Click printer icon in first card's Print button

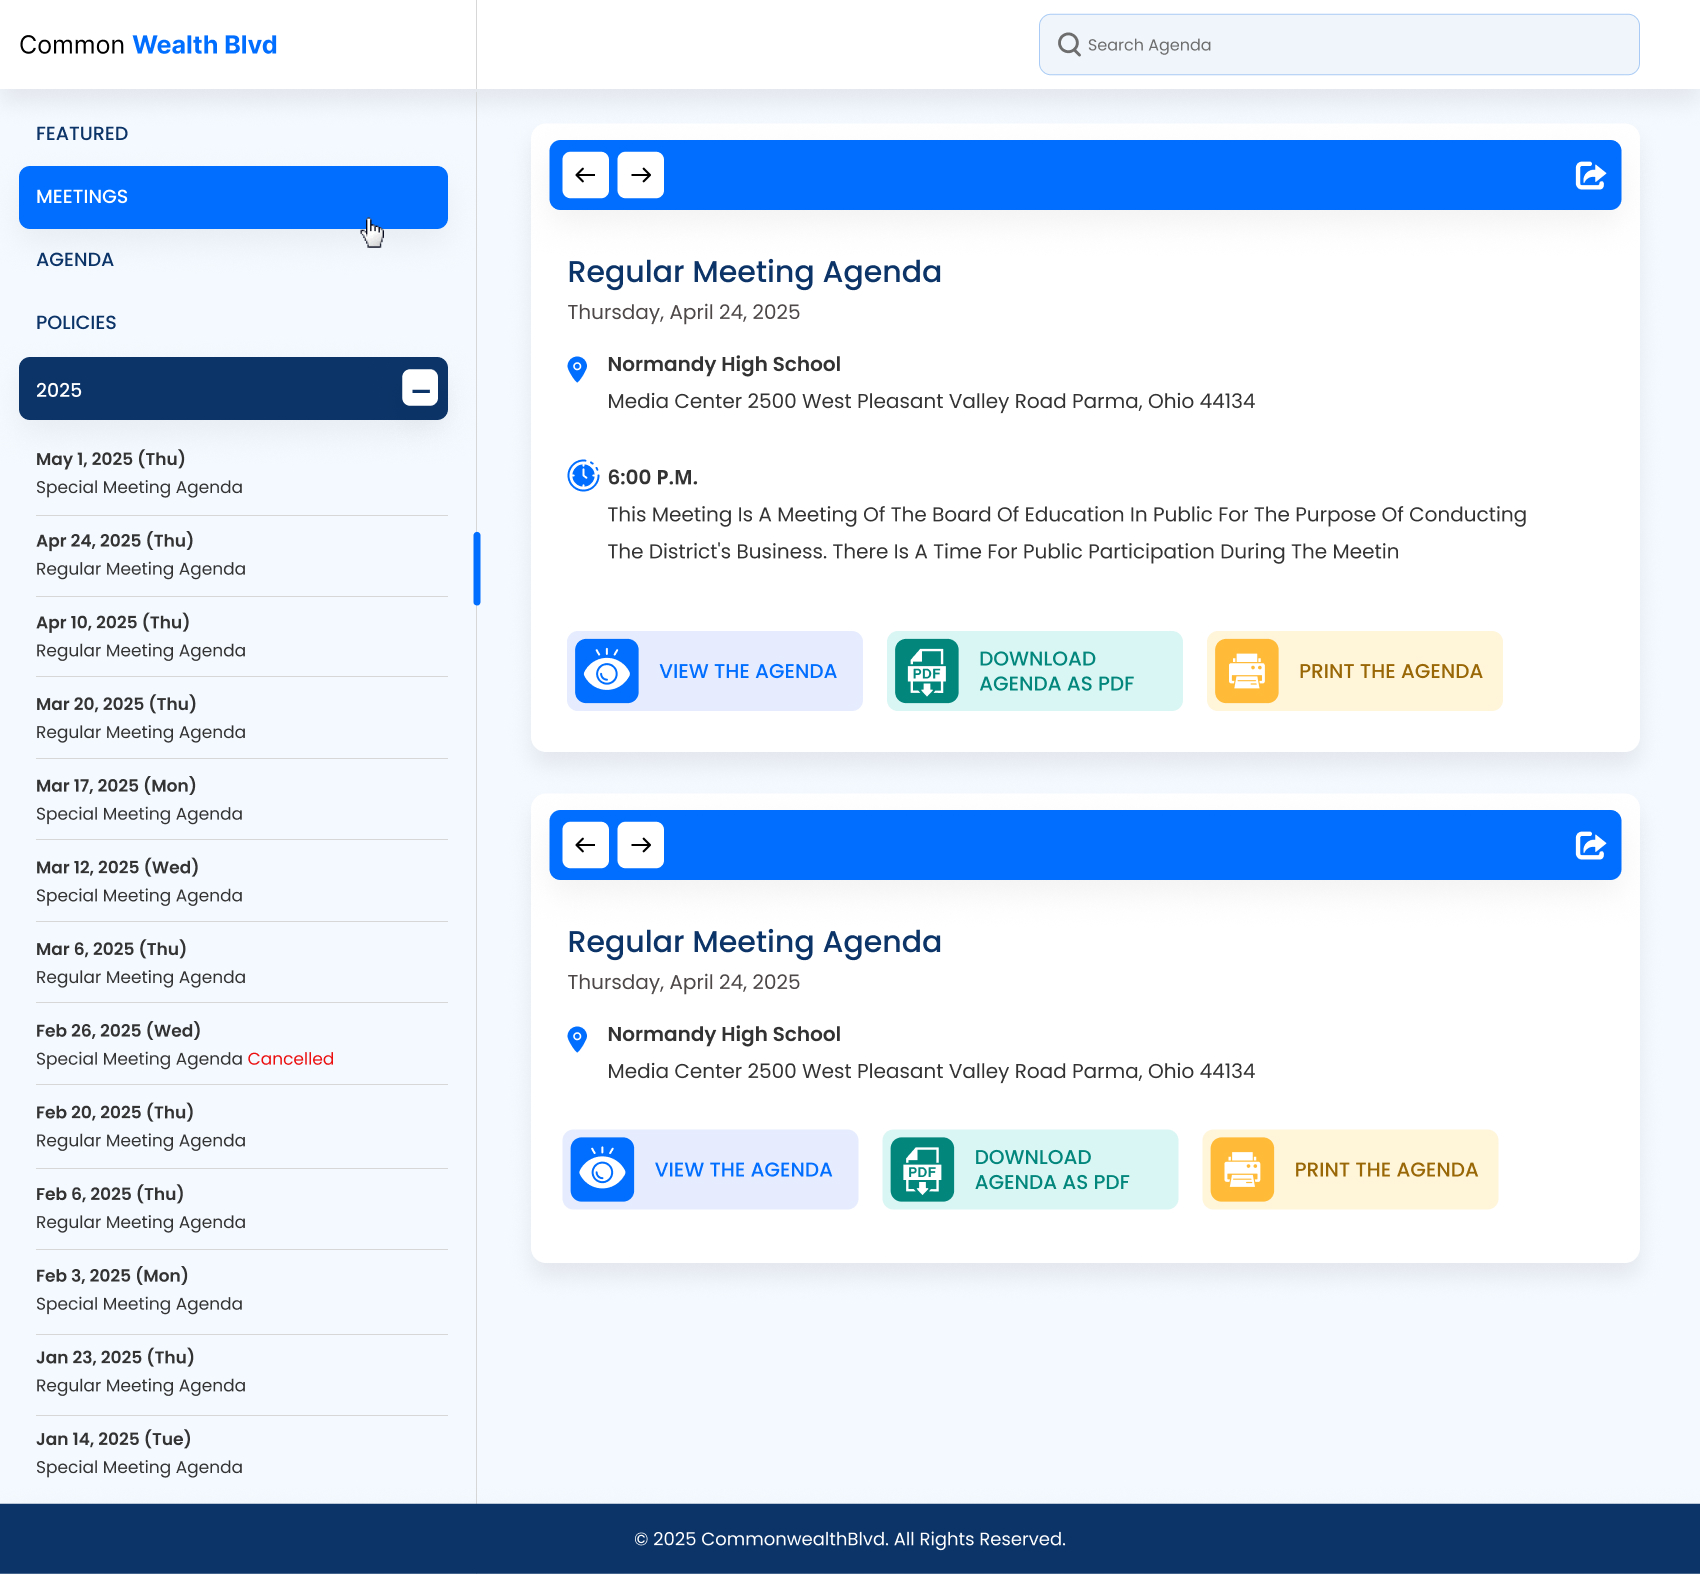point(1247,671)
